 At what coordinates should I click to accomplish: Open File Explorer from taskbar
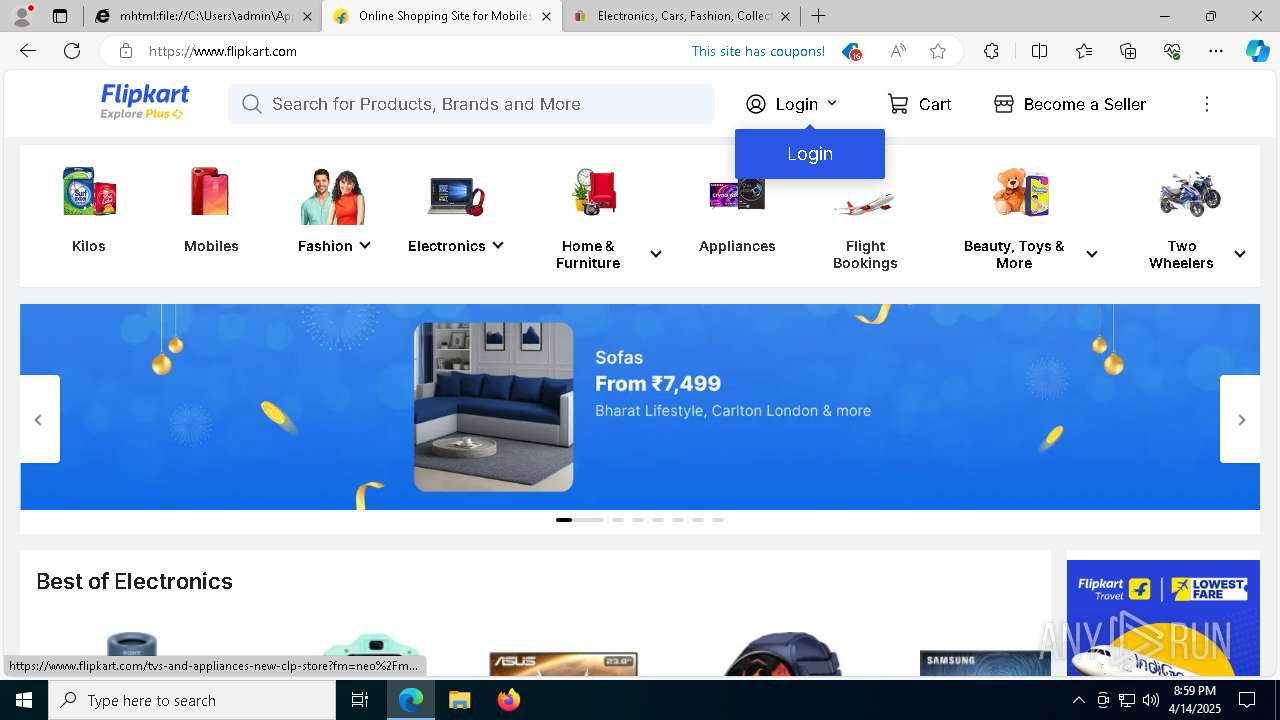tap(459, 700)
